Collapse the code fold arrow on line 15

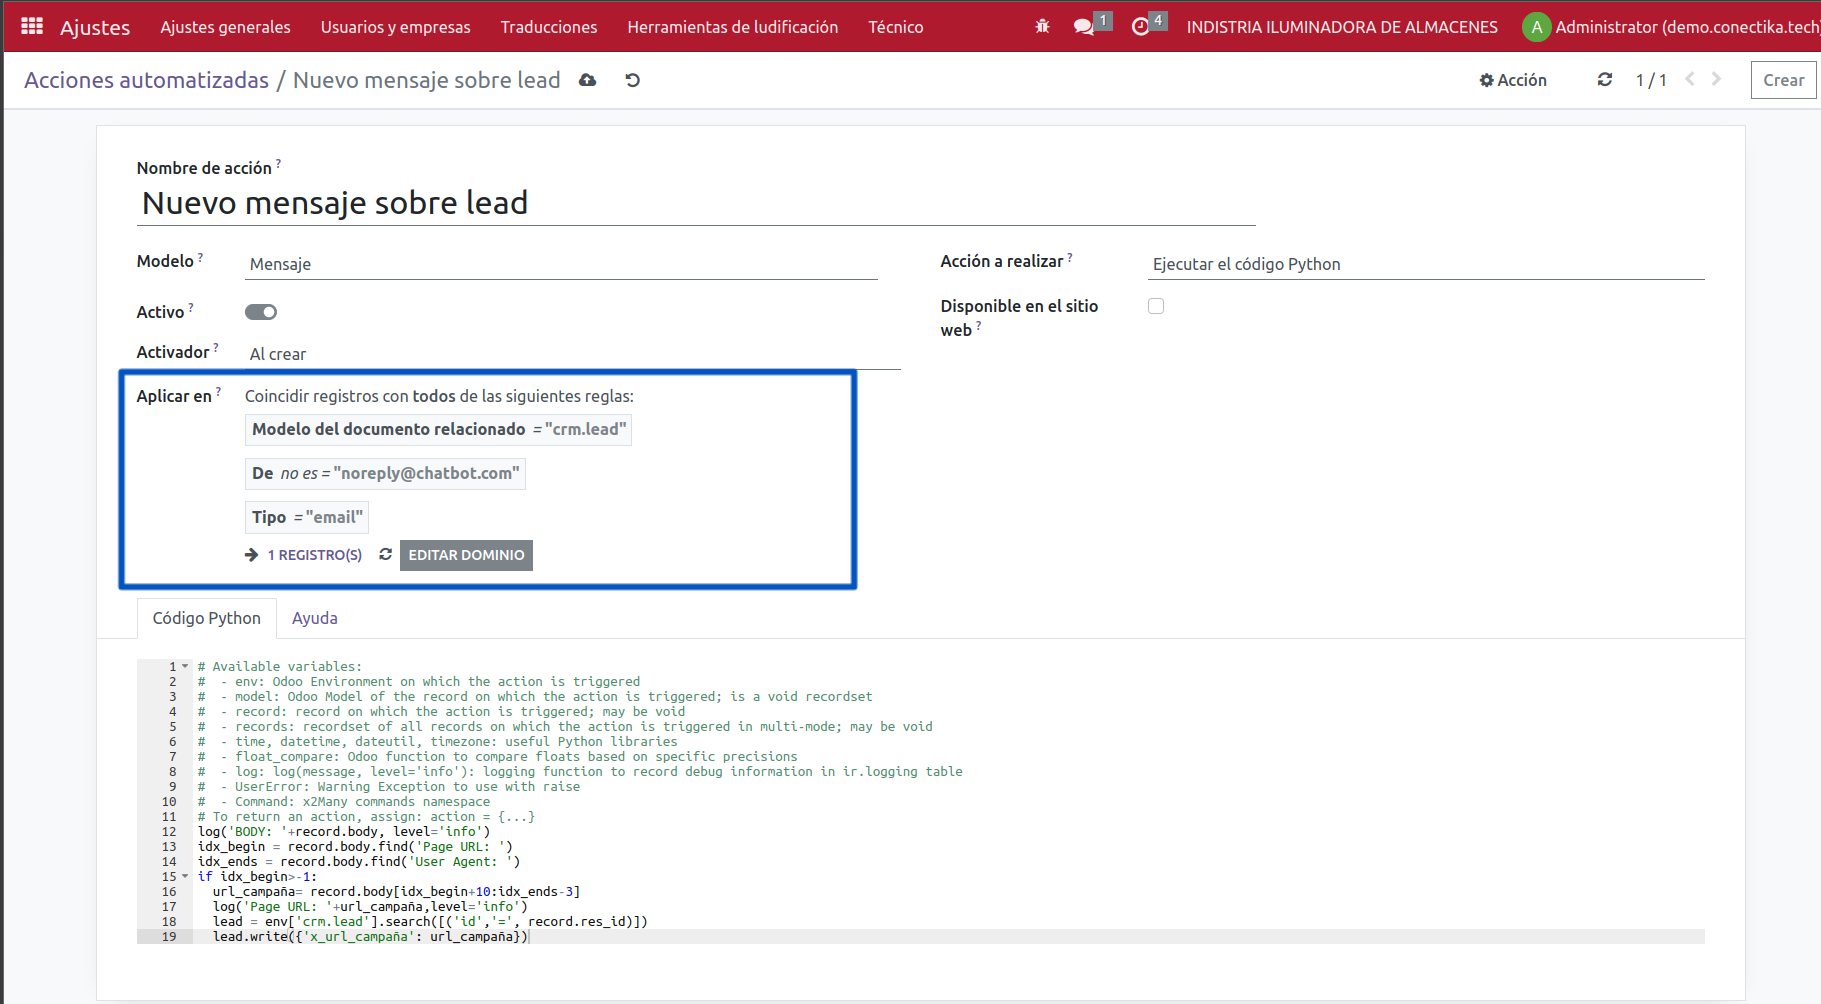coord(185,877)
